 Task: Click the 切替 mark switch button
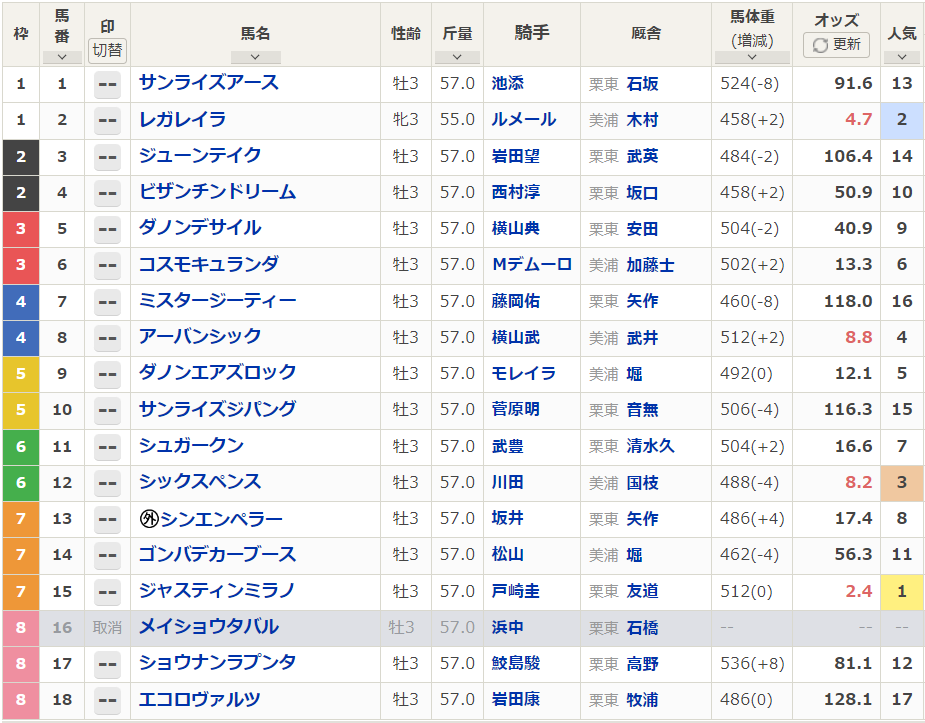pos(107,50)
